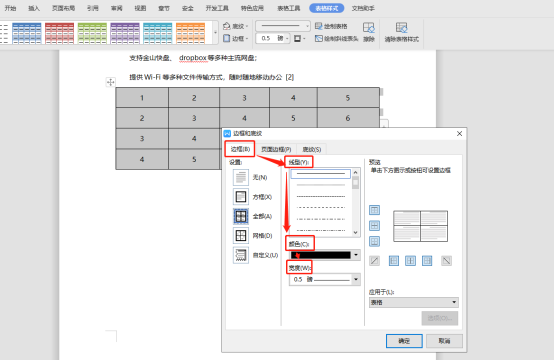The width and height of the screenshot is (554, 361).
Task: Apply the purple table style thumbnail
Action: click(125, 33)
